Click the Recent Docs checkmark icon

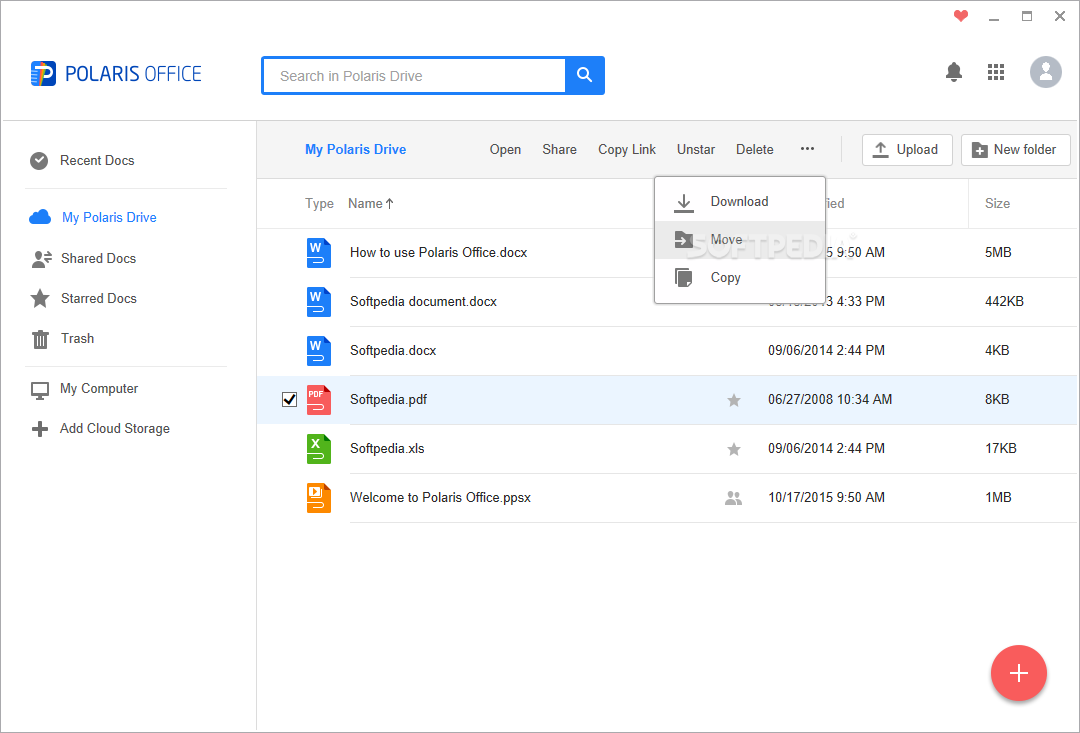click(x=39, y=161)
